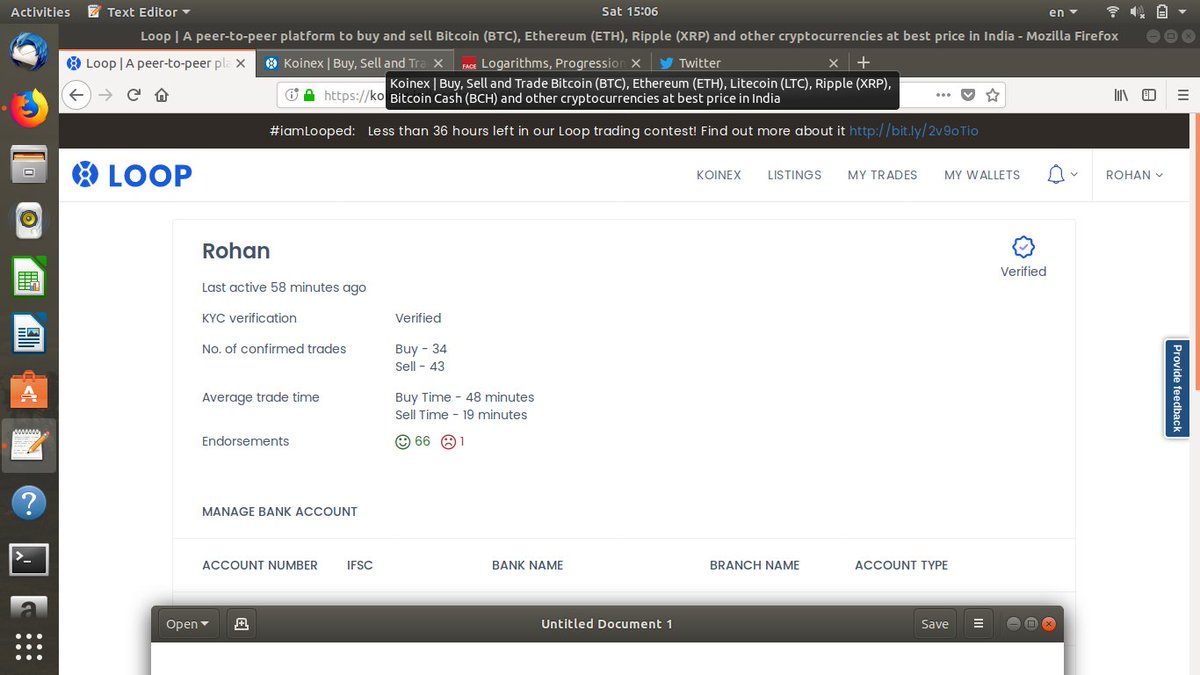
Task: Click the Provide Feedback sidebar tab
Action: (1176, 388)
